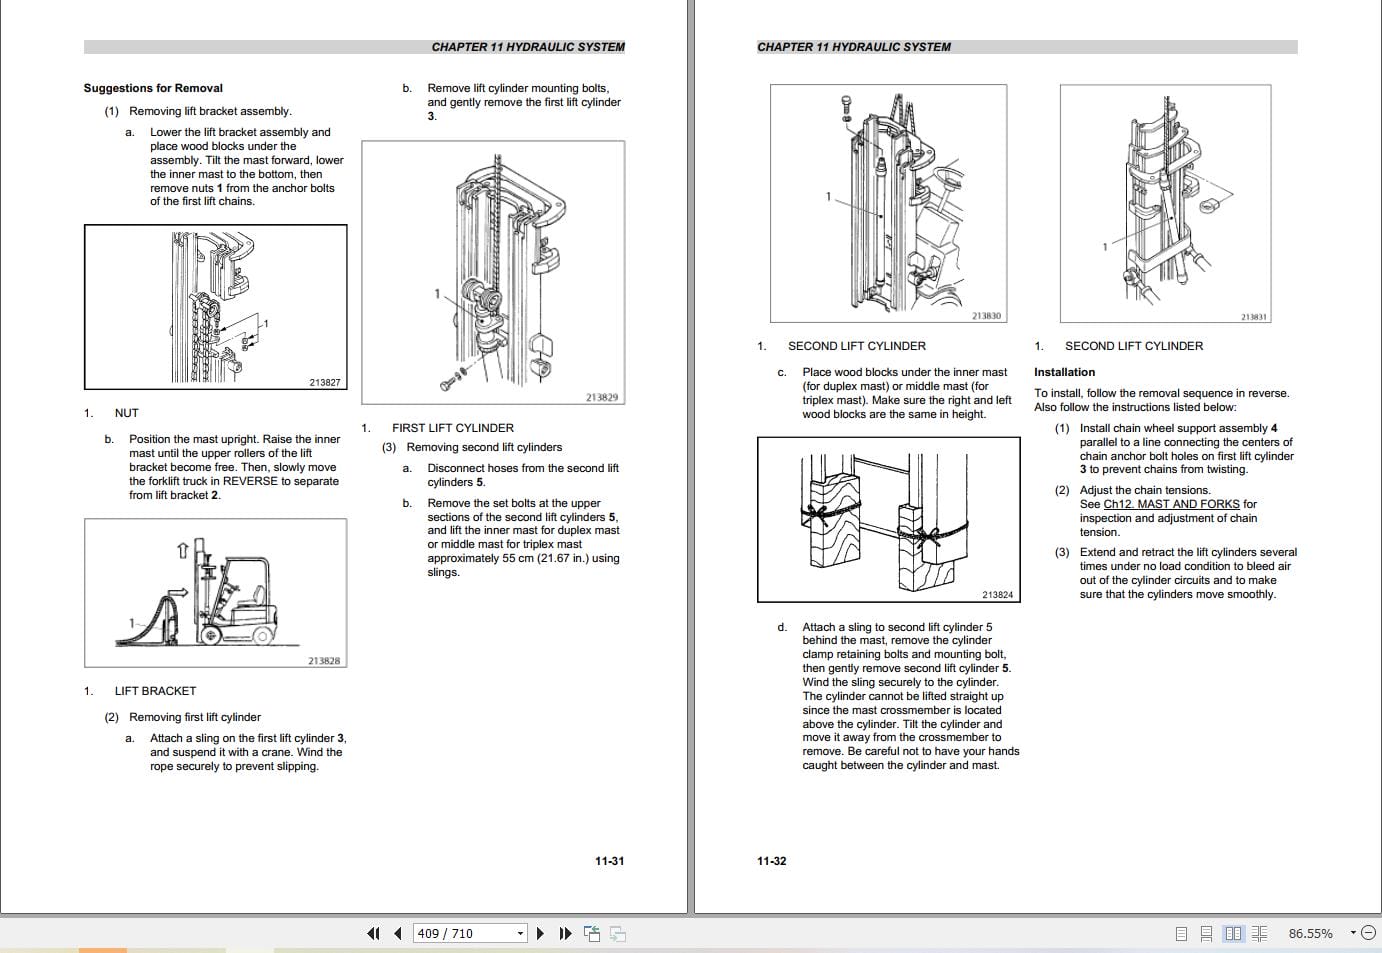Image resolution: width=1382 pixels, height=953 pixels.
Task: Click the 'Installation' heading
Action: tap(1064, 372)
